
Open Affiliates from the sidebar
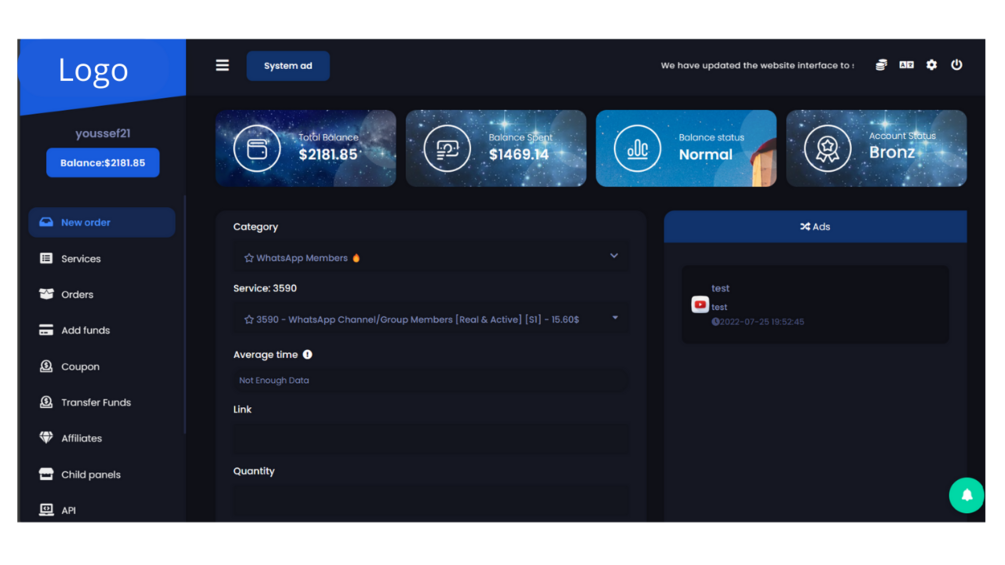coord(81,439)
